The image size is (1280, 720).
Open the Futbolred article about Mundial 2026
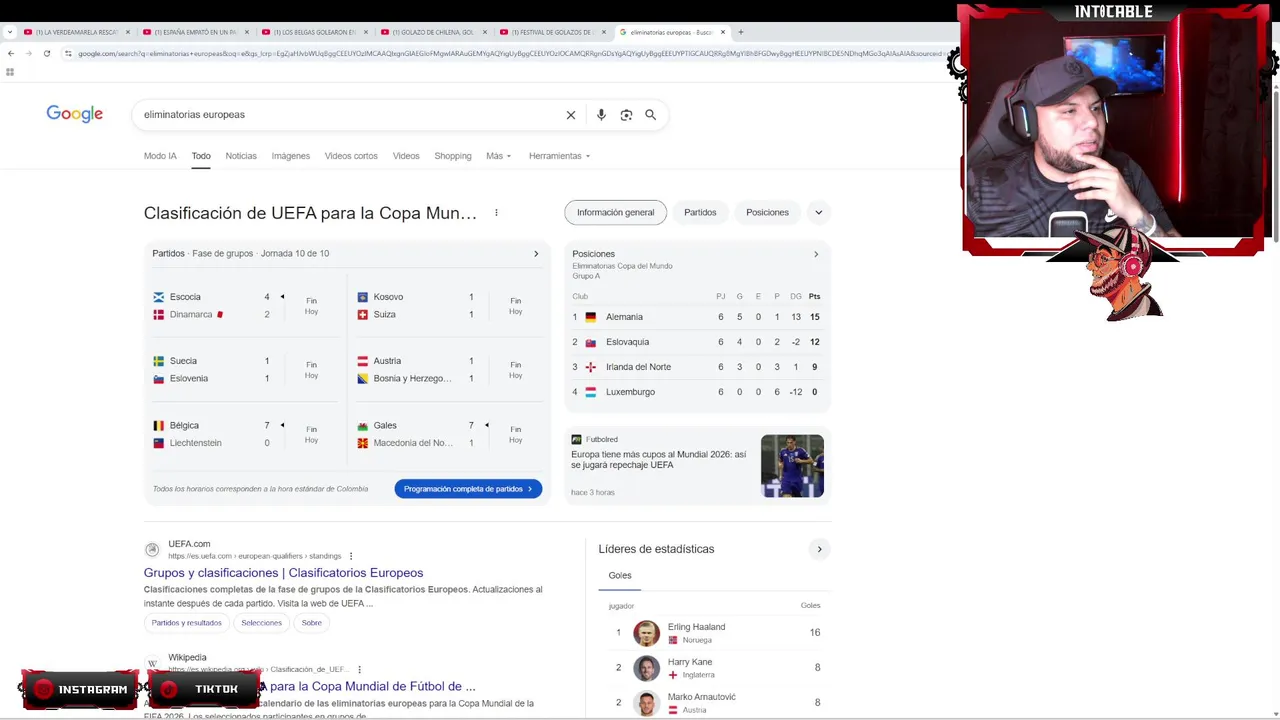pyautogui.click(x=659, y=460)
